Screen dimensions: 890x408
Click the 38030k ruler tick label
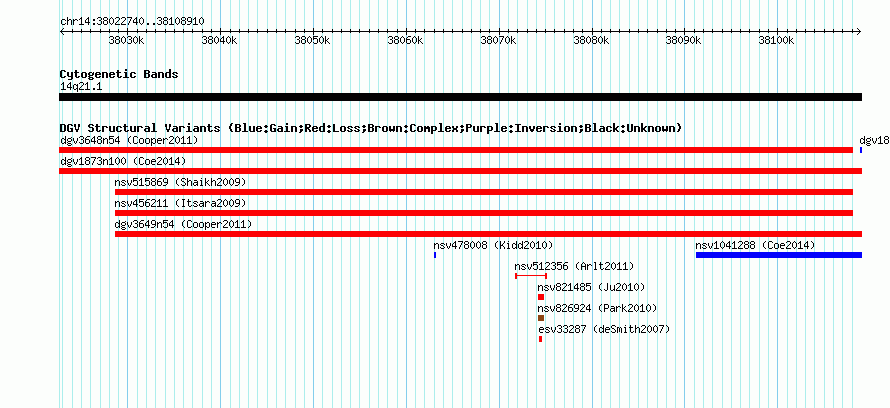tap(126, 41)
